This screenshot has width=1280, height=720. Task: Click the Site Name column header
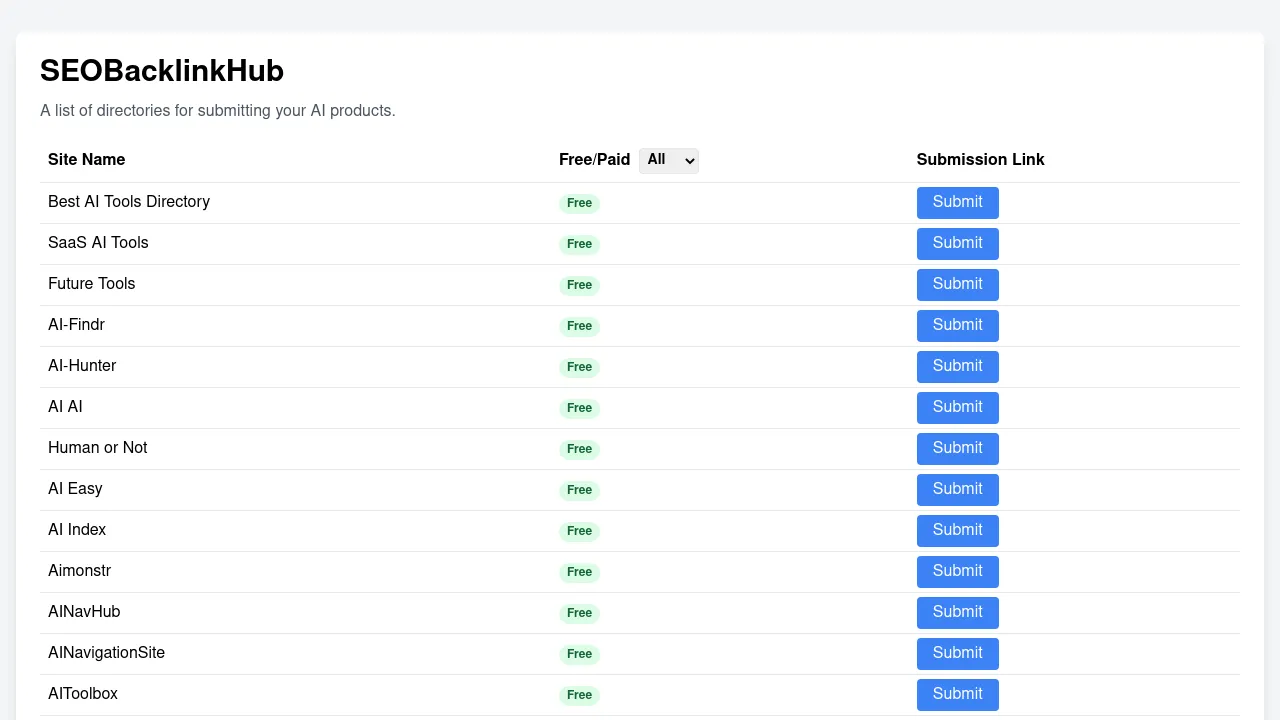coord(86,160)
